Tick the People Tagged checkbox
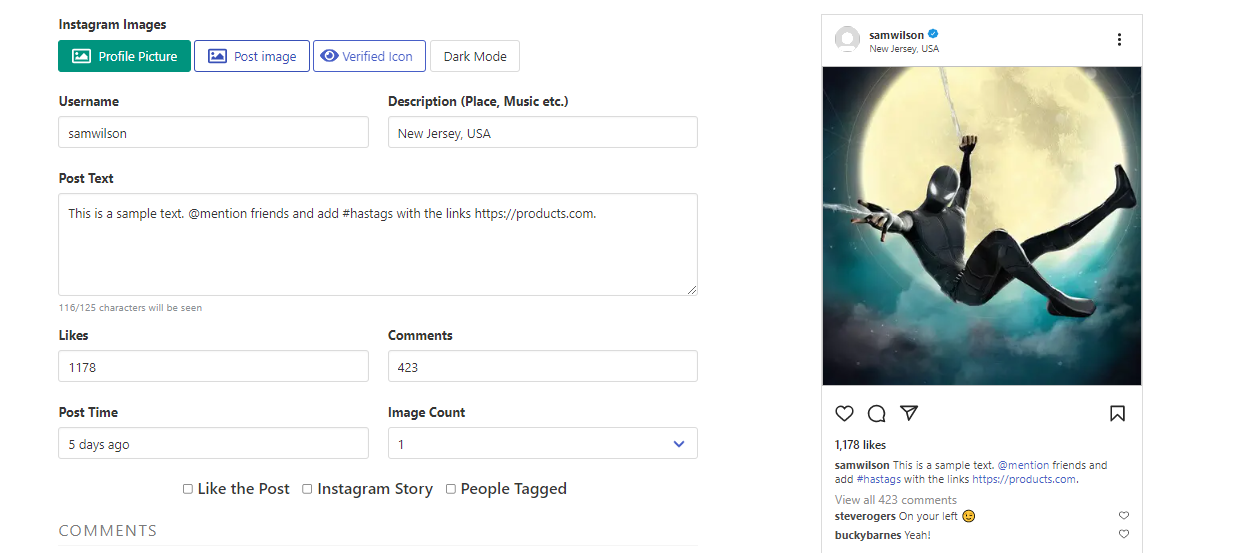This screenshot has width=1234, height=553. coord(451,489)
